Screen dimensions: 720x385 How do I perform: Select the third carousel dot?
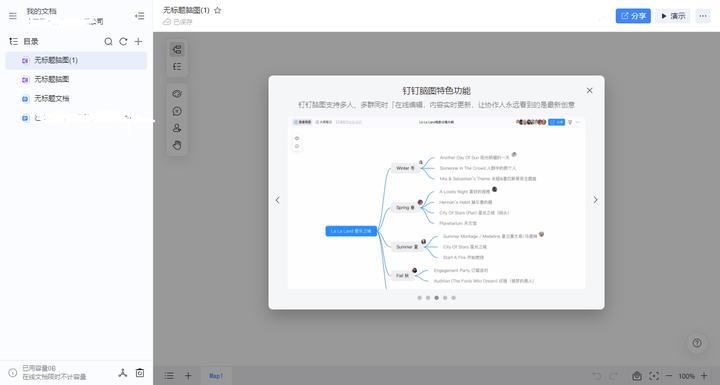(x=437, y=298)
